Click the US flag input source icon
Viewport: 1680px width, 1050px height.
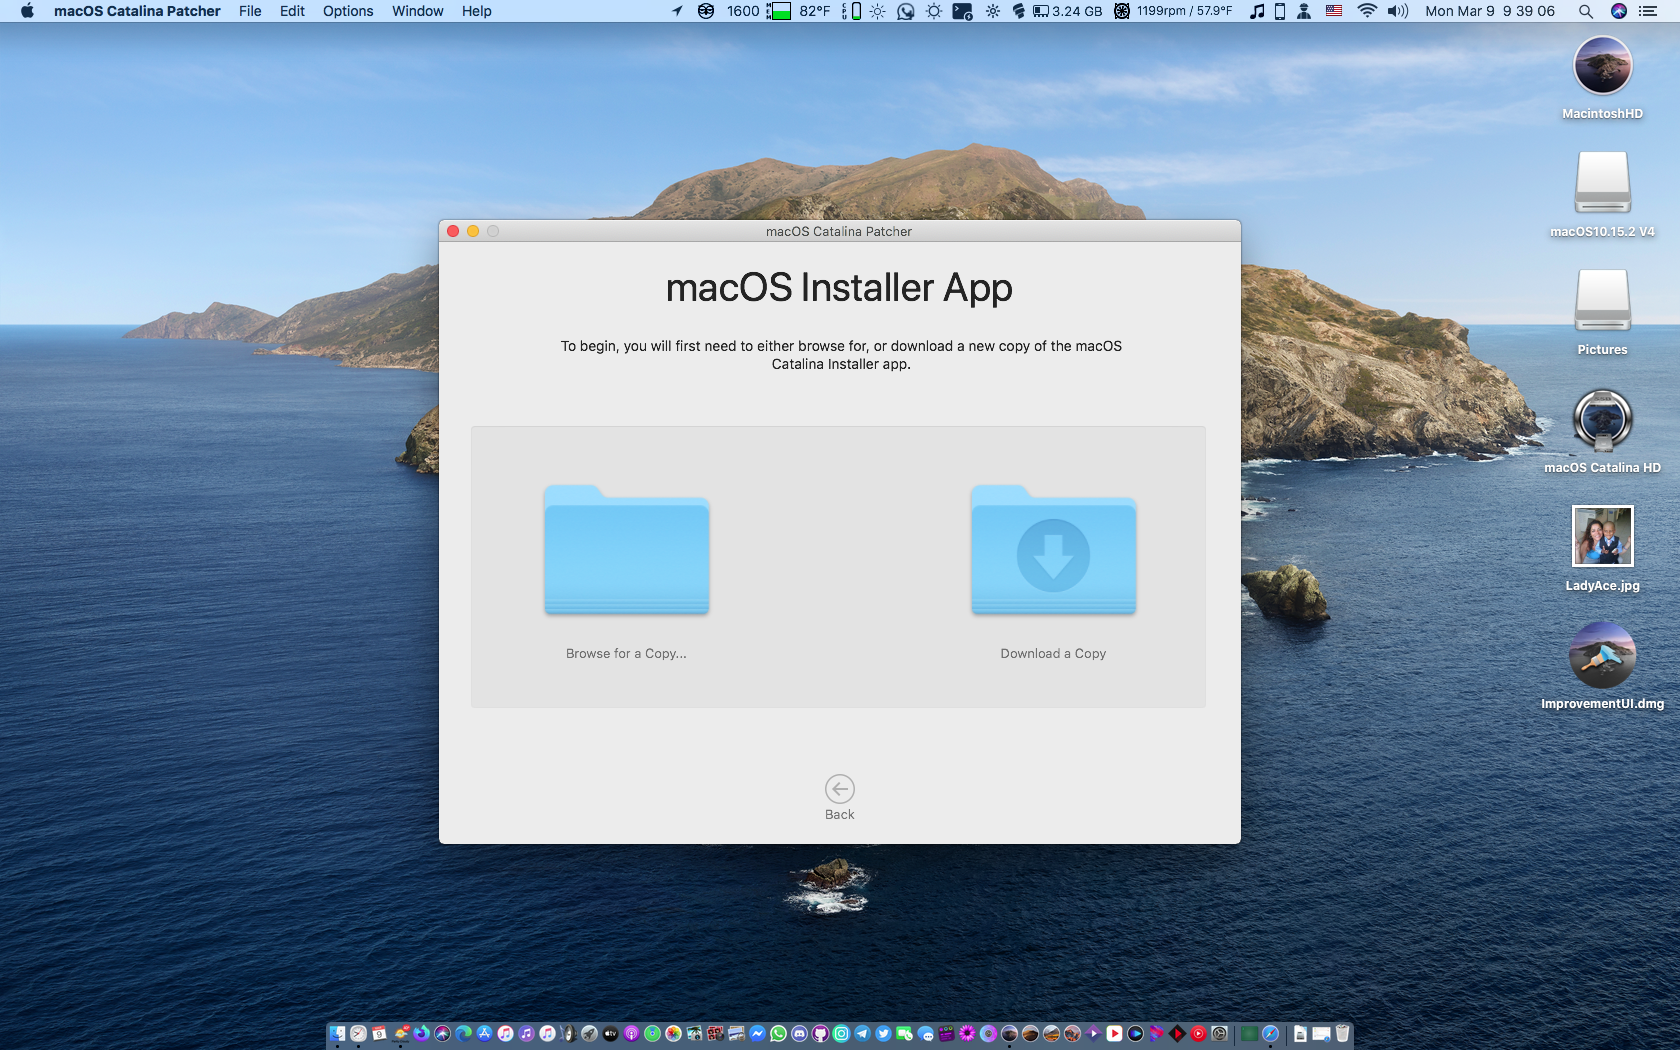pyautogui.click(x=1334, y=11)
